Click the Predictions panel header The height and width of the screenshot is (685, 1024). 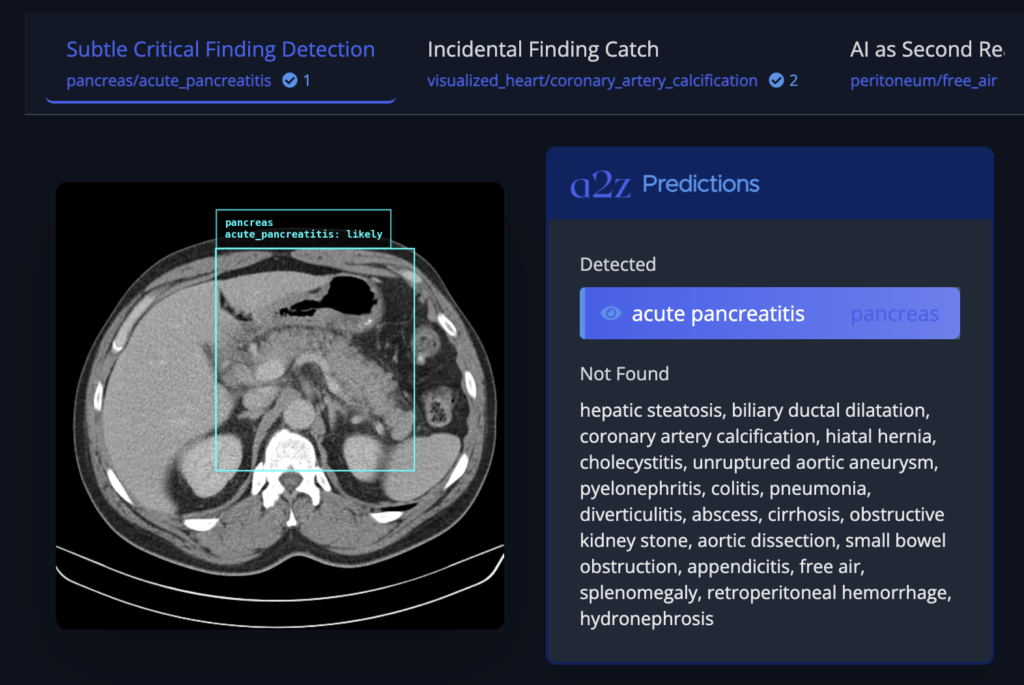[x=701, y=183]
